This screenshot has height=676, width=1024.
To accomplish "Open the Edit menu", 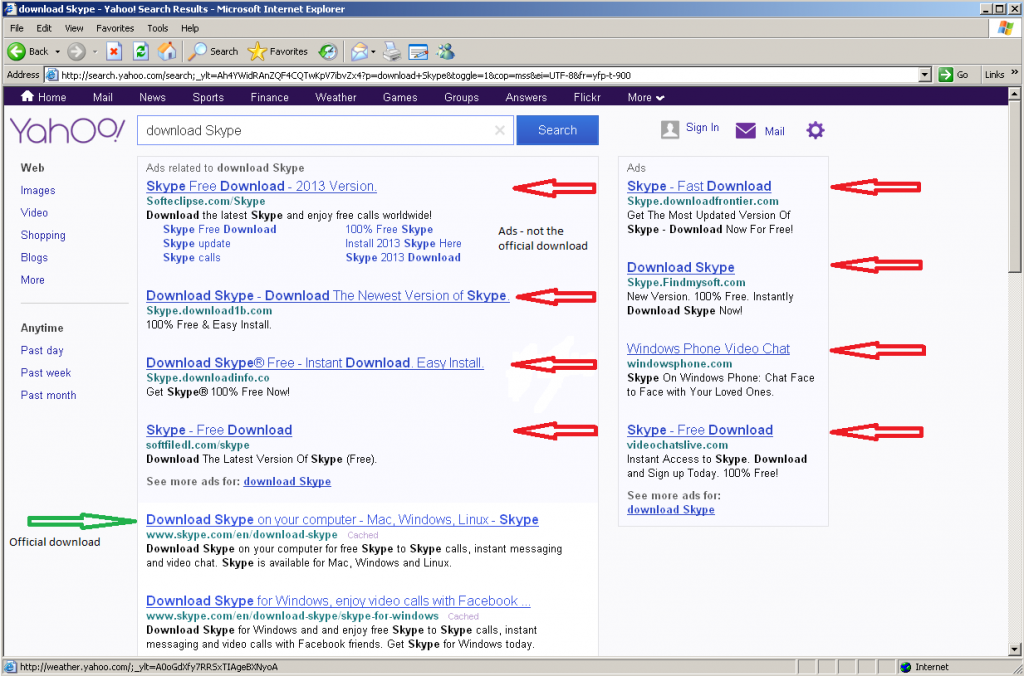I will tap(44, 28).
